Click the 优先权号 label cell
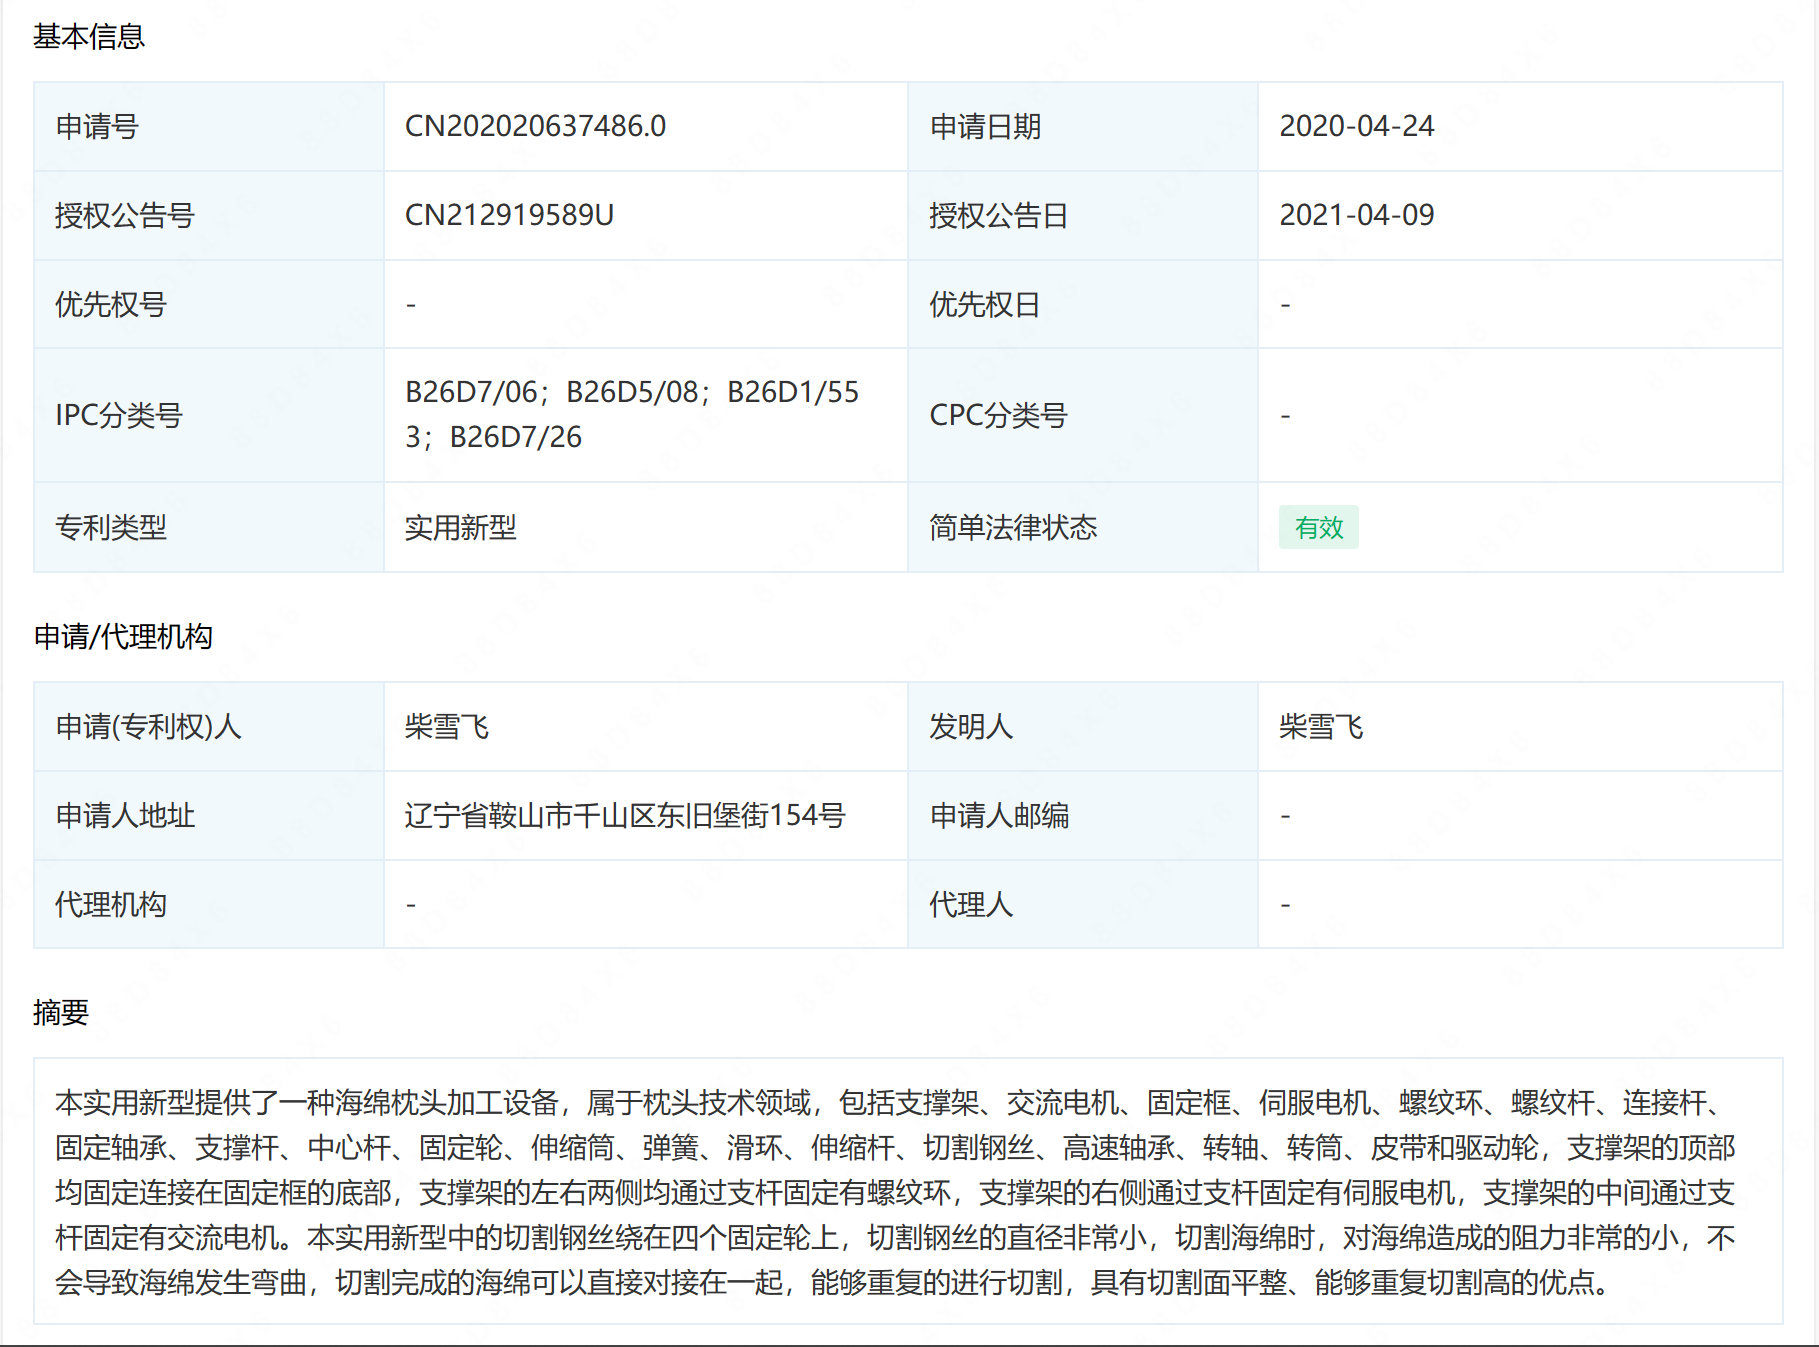Viewport: 1819px width, 1347px height. point(209,305)
